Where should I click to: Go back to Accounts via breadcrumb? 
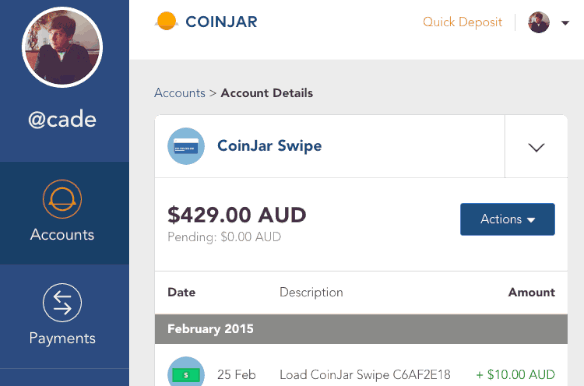click(180, 93)
